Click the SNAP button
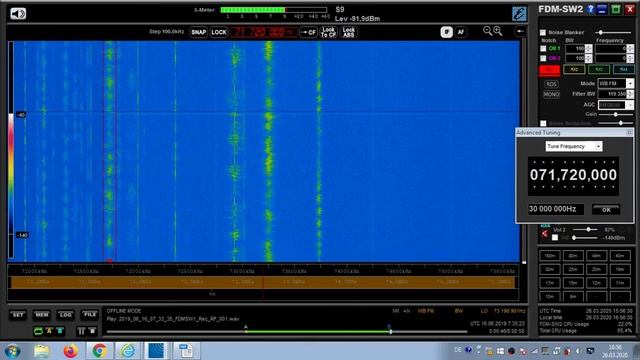 [199, 32]
